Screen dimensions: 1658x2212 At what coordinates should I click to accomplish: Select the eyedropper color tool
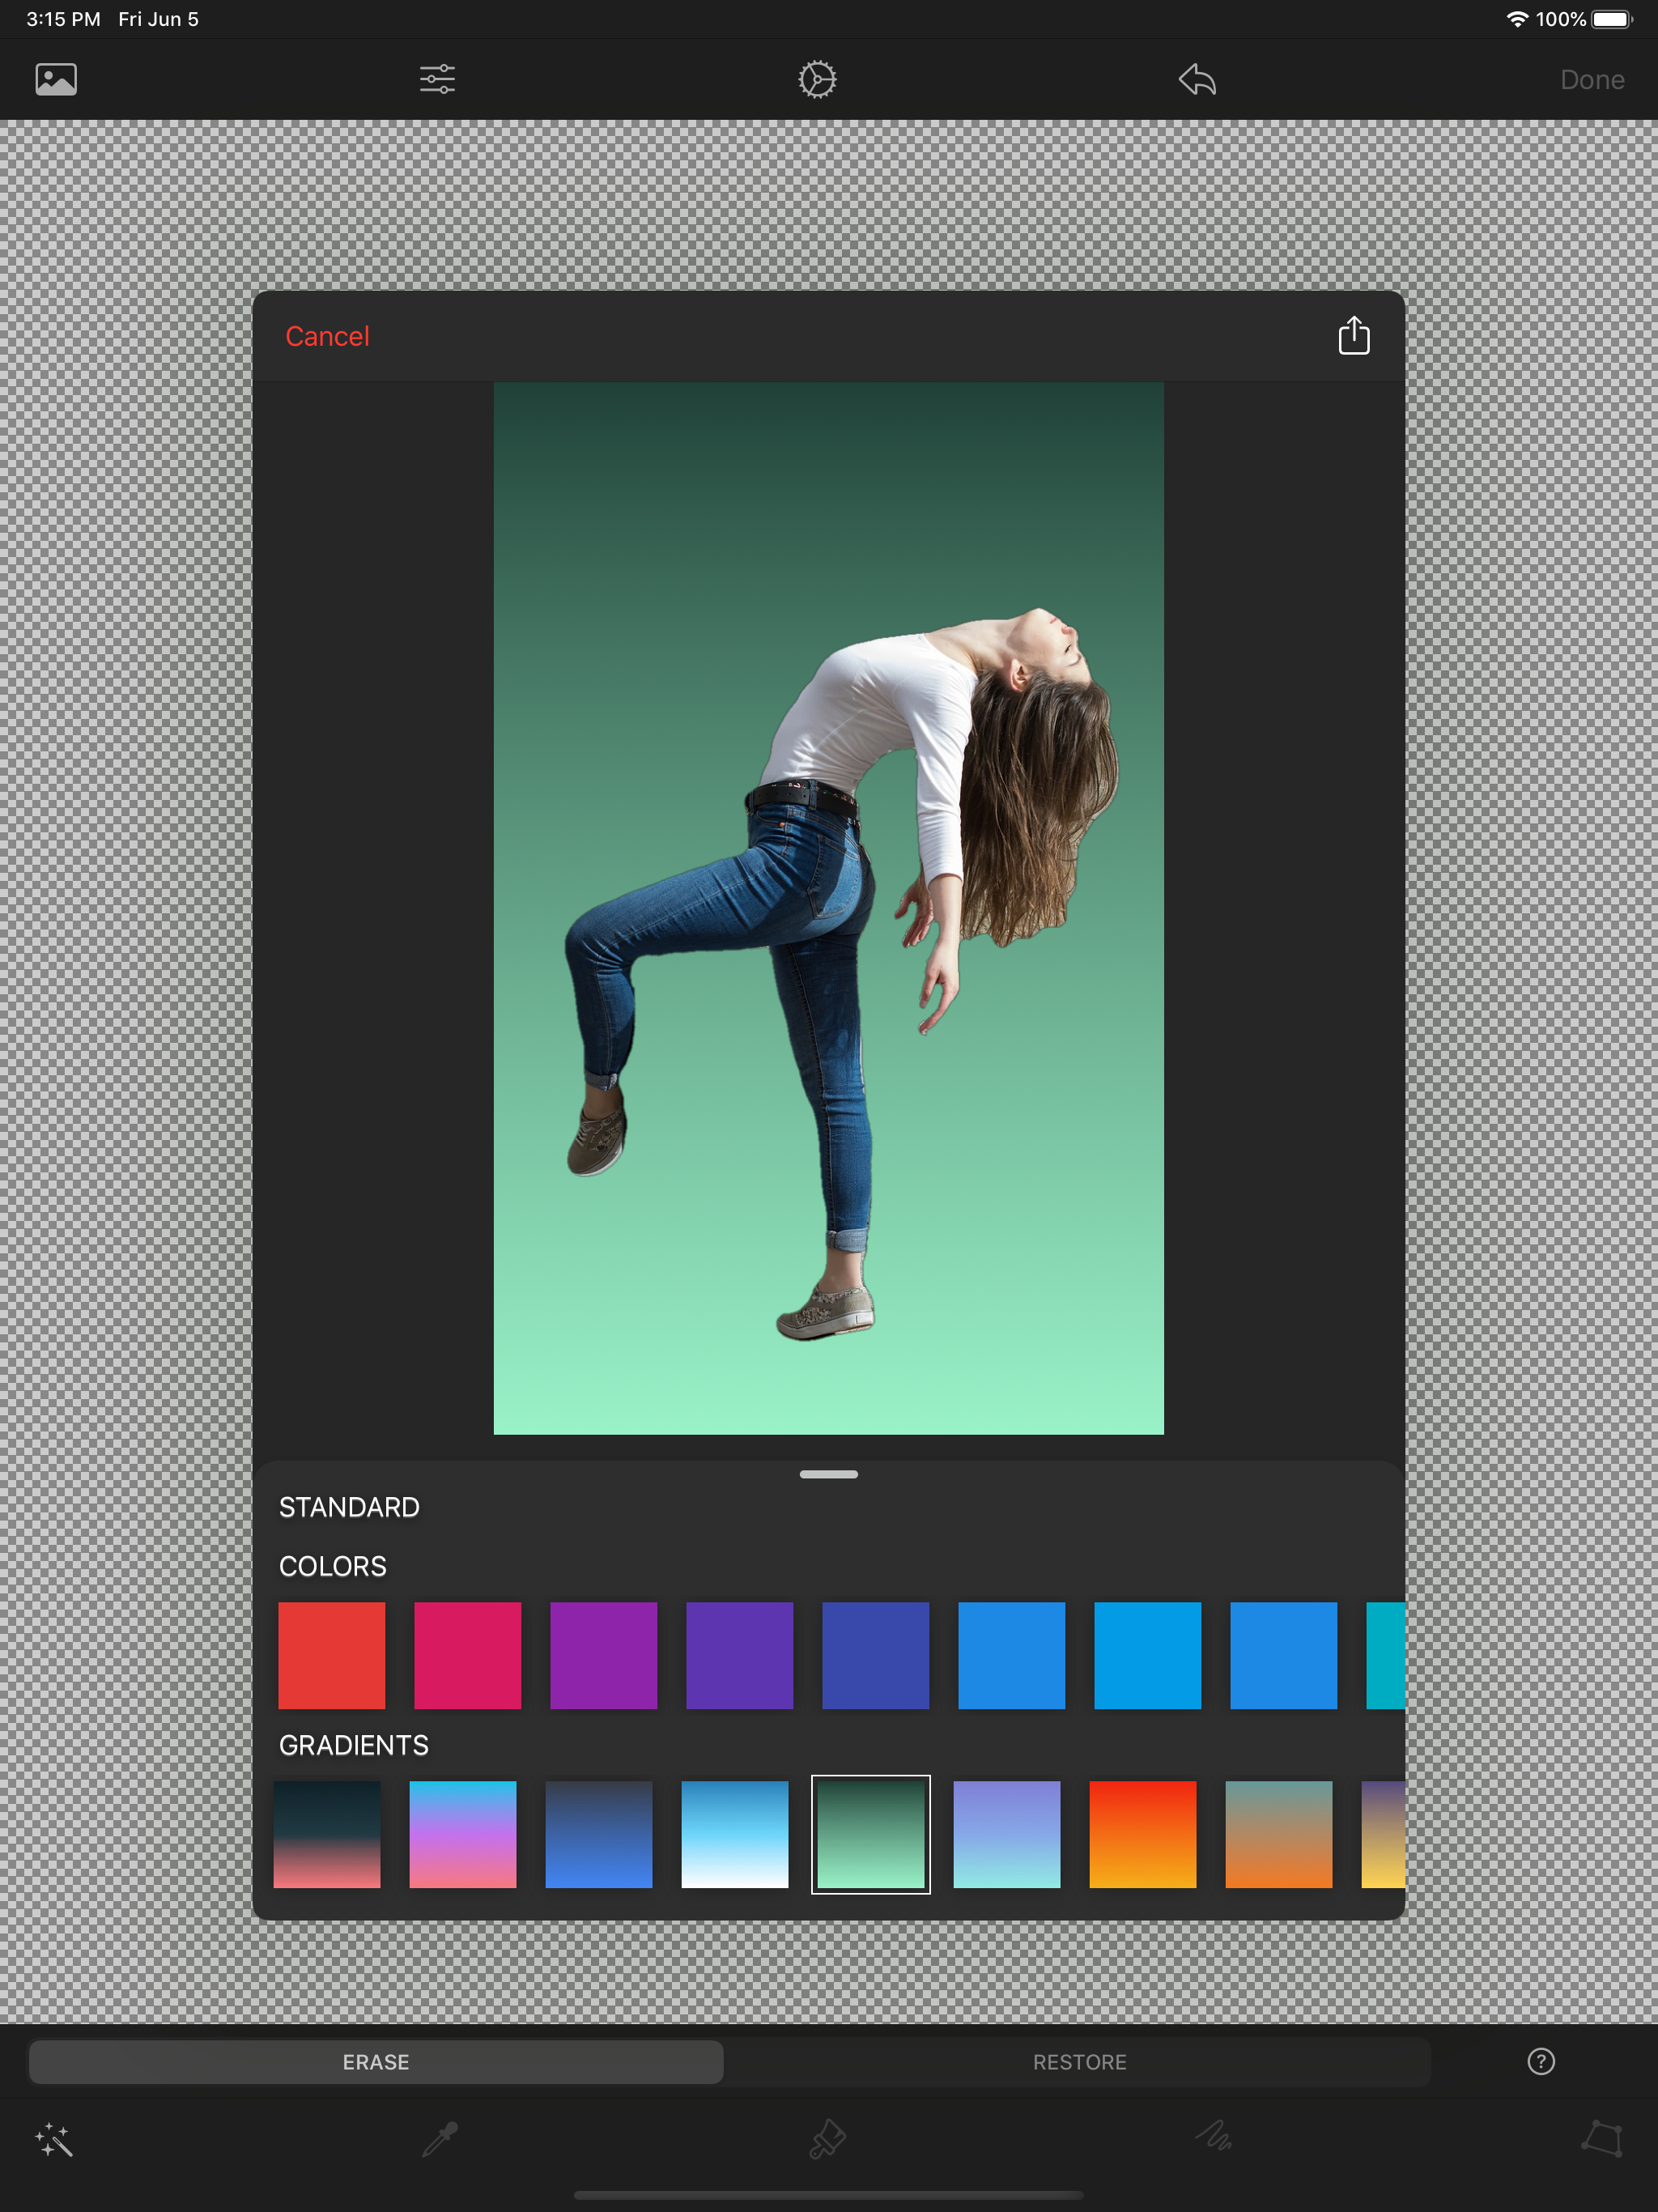[x=440, y=2140]
